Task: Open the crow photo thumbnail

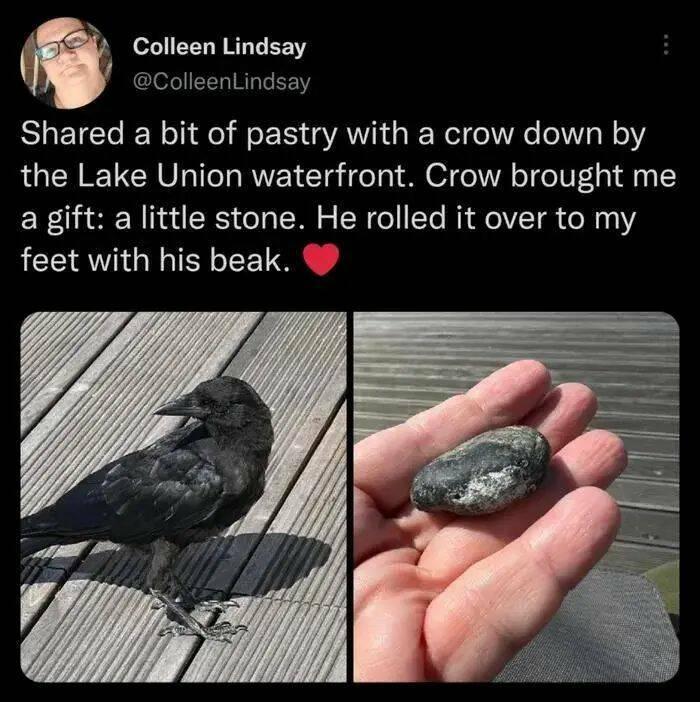Action: (x=184, y=497)
